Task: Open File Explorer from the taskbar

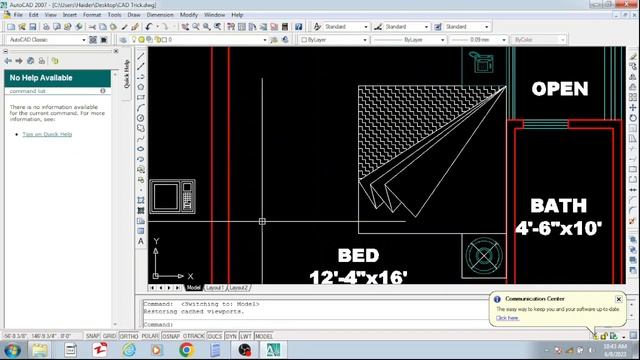Action: pos(40,350)
